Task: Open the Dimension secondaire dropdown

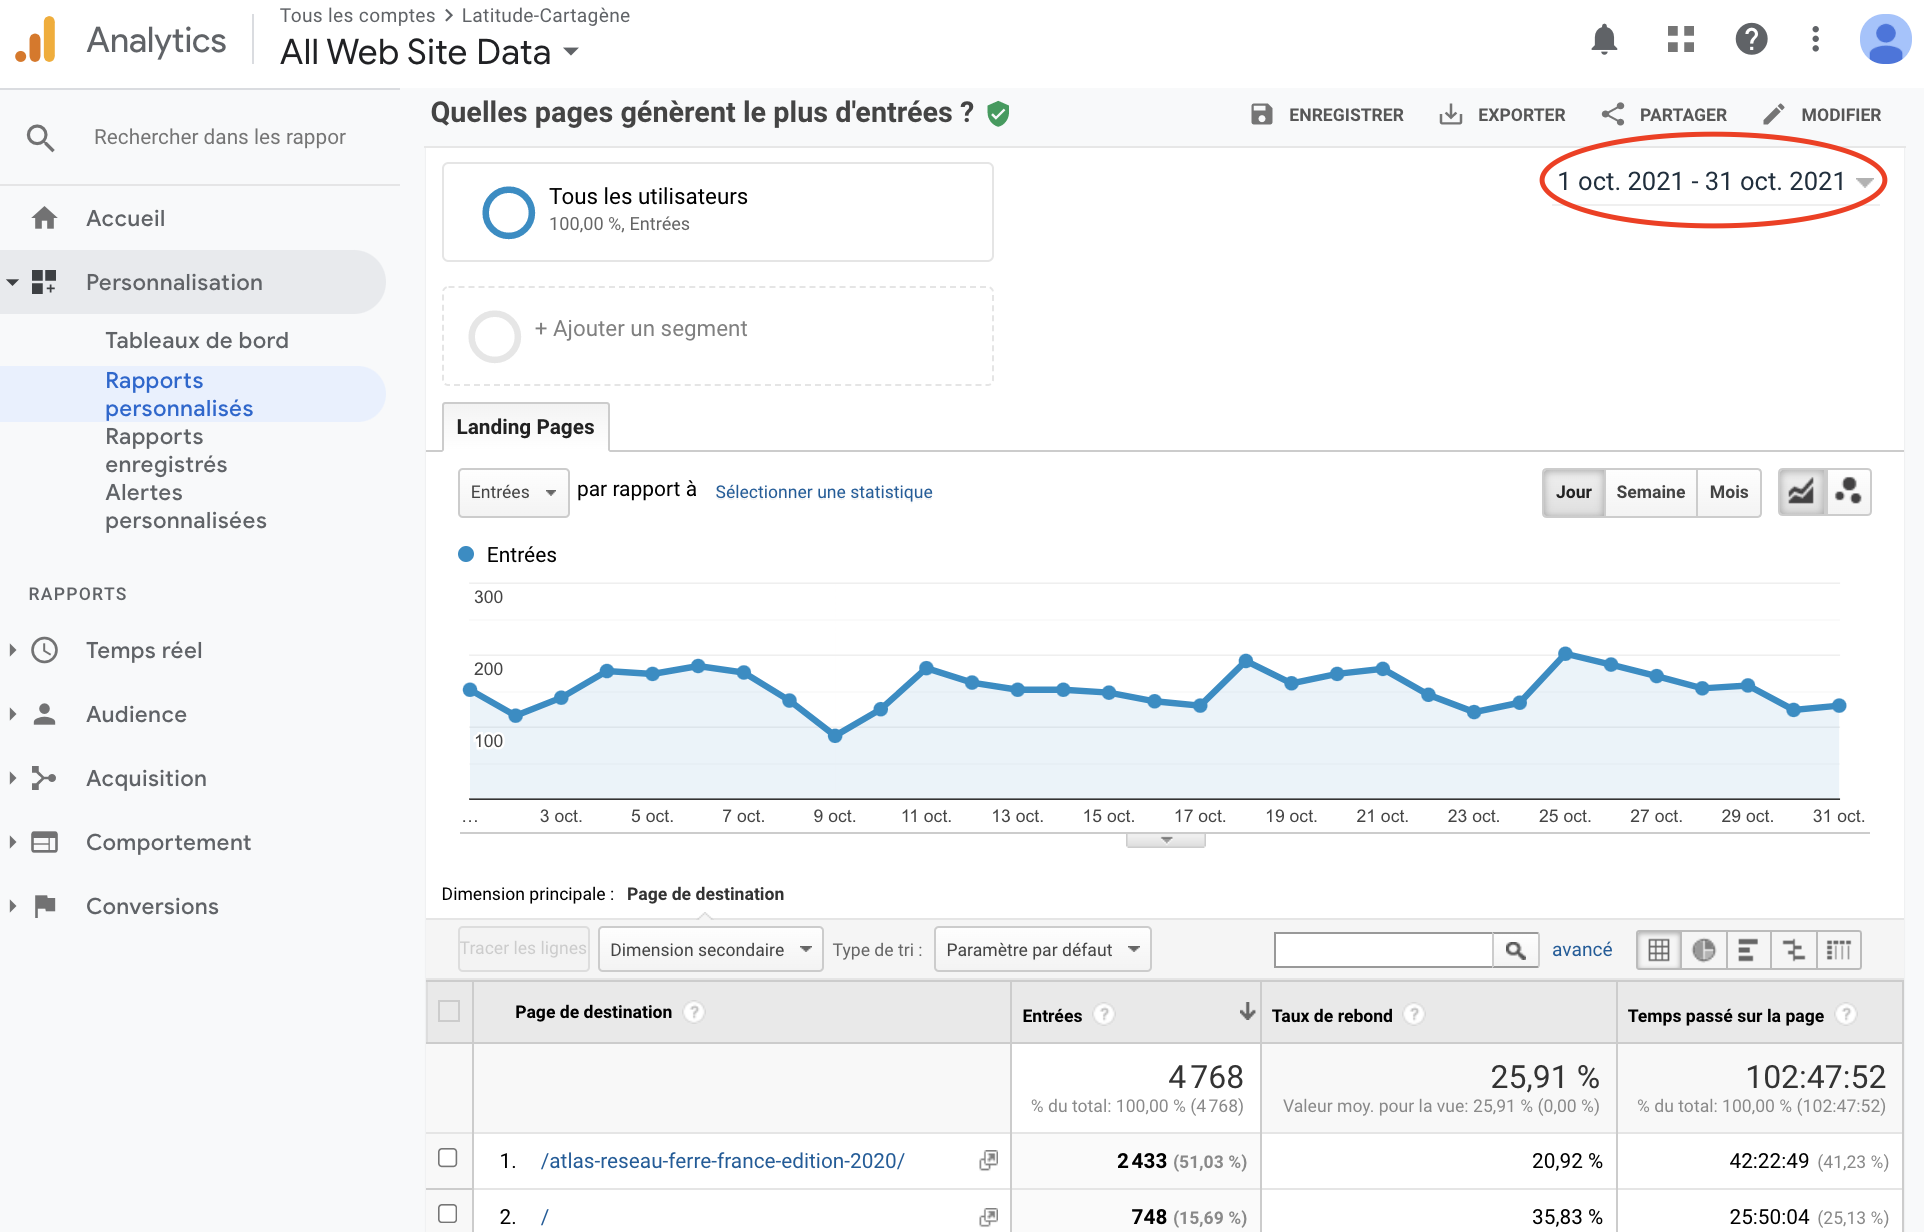Action: 710,950
